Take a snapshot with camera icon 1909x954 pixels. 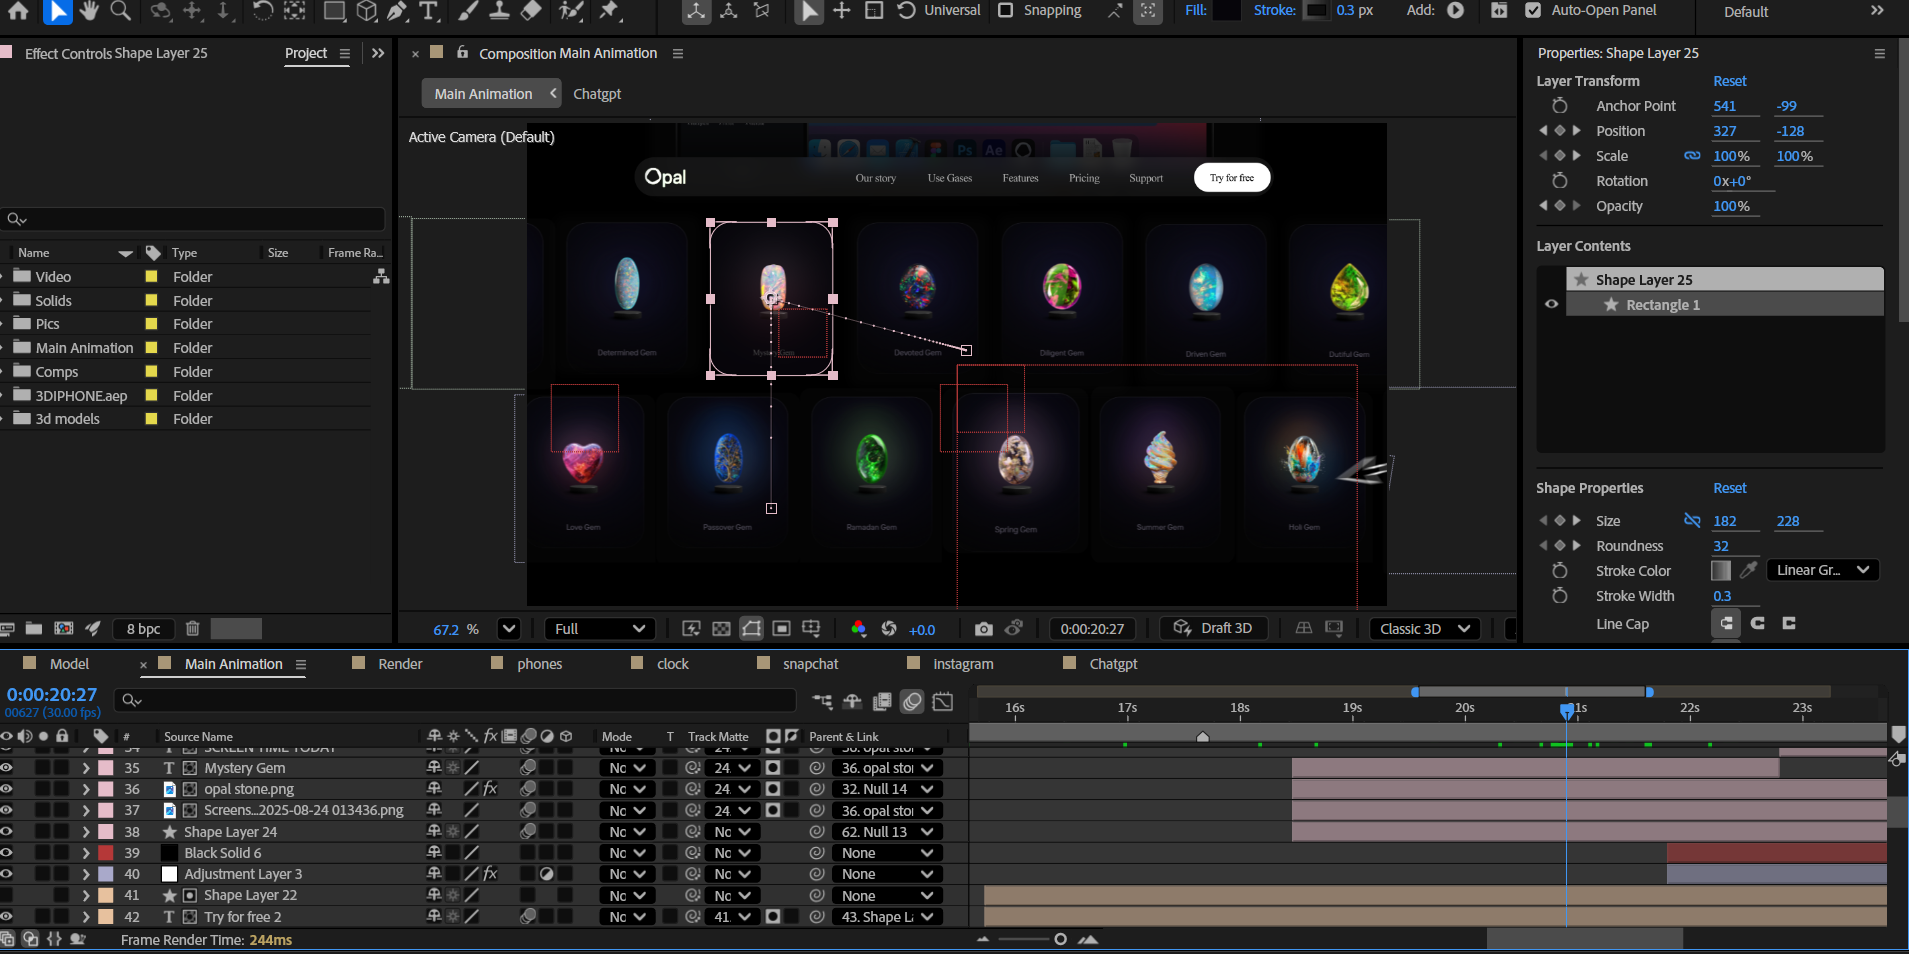984,629
